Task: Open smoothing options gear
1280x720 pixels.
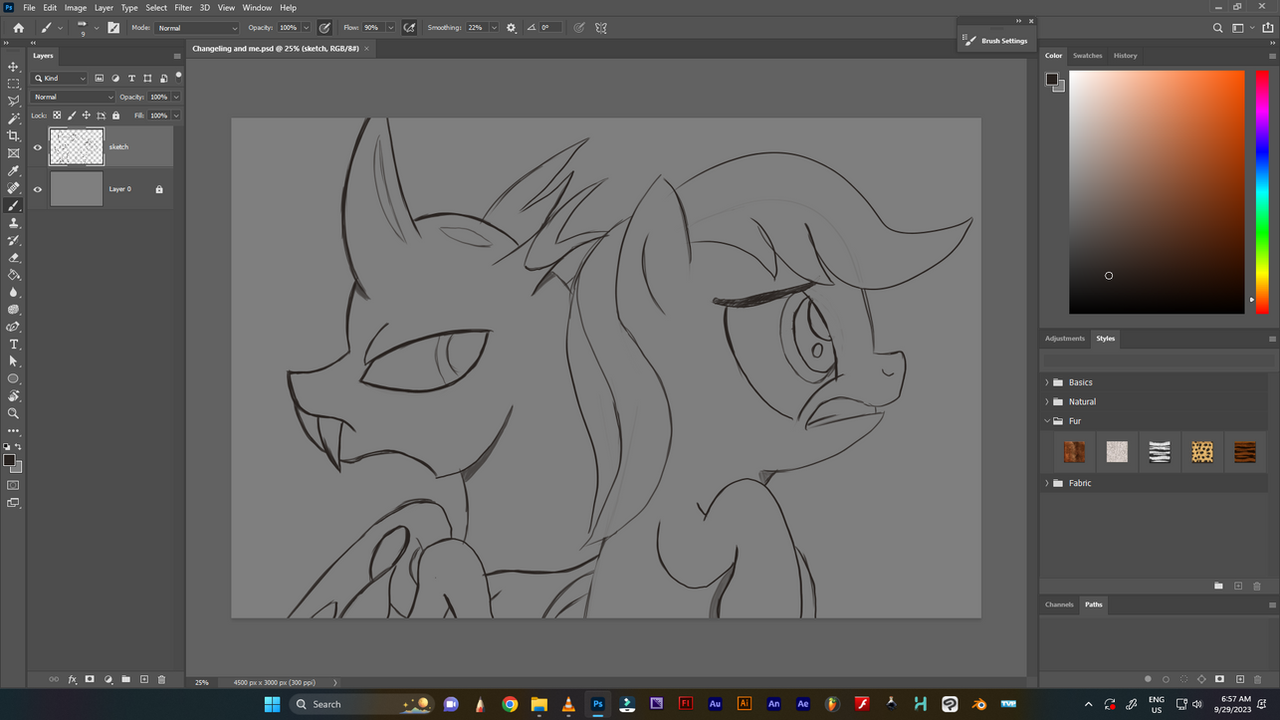Action: pos(512,28)
